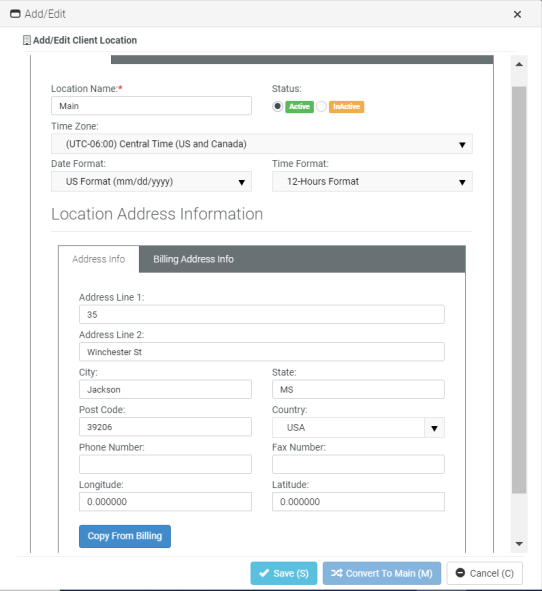The image size is (542, 591).
Task: Click the empty Phone Number field
Action: coord(165,464)
